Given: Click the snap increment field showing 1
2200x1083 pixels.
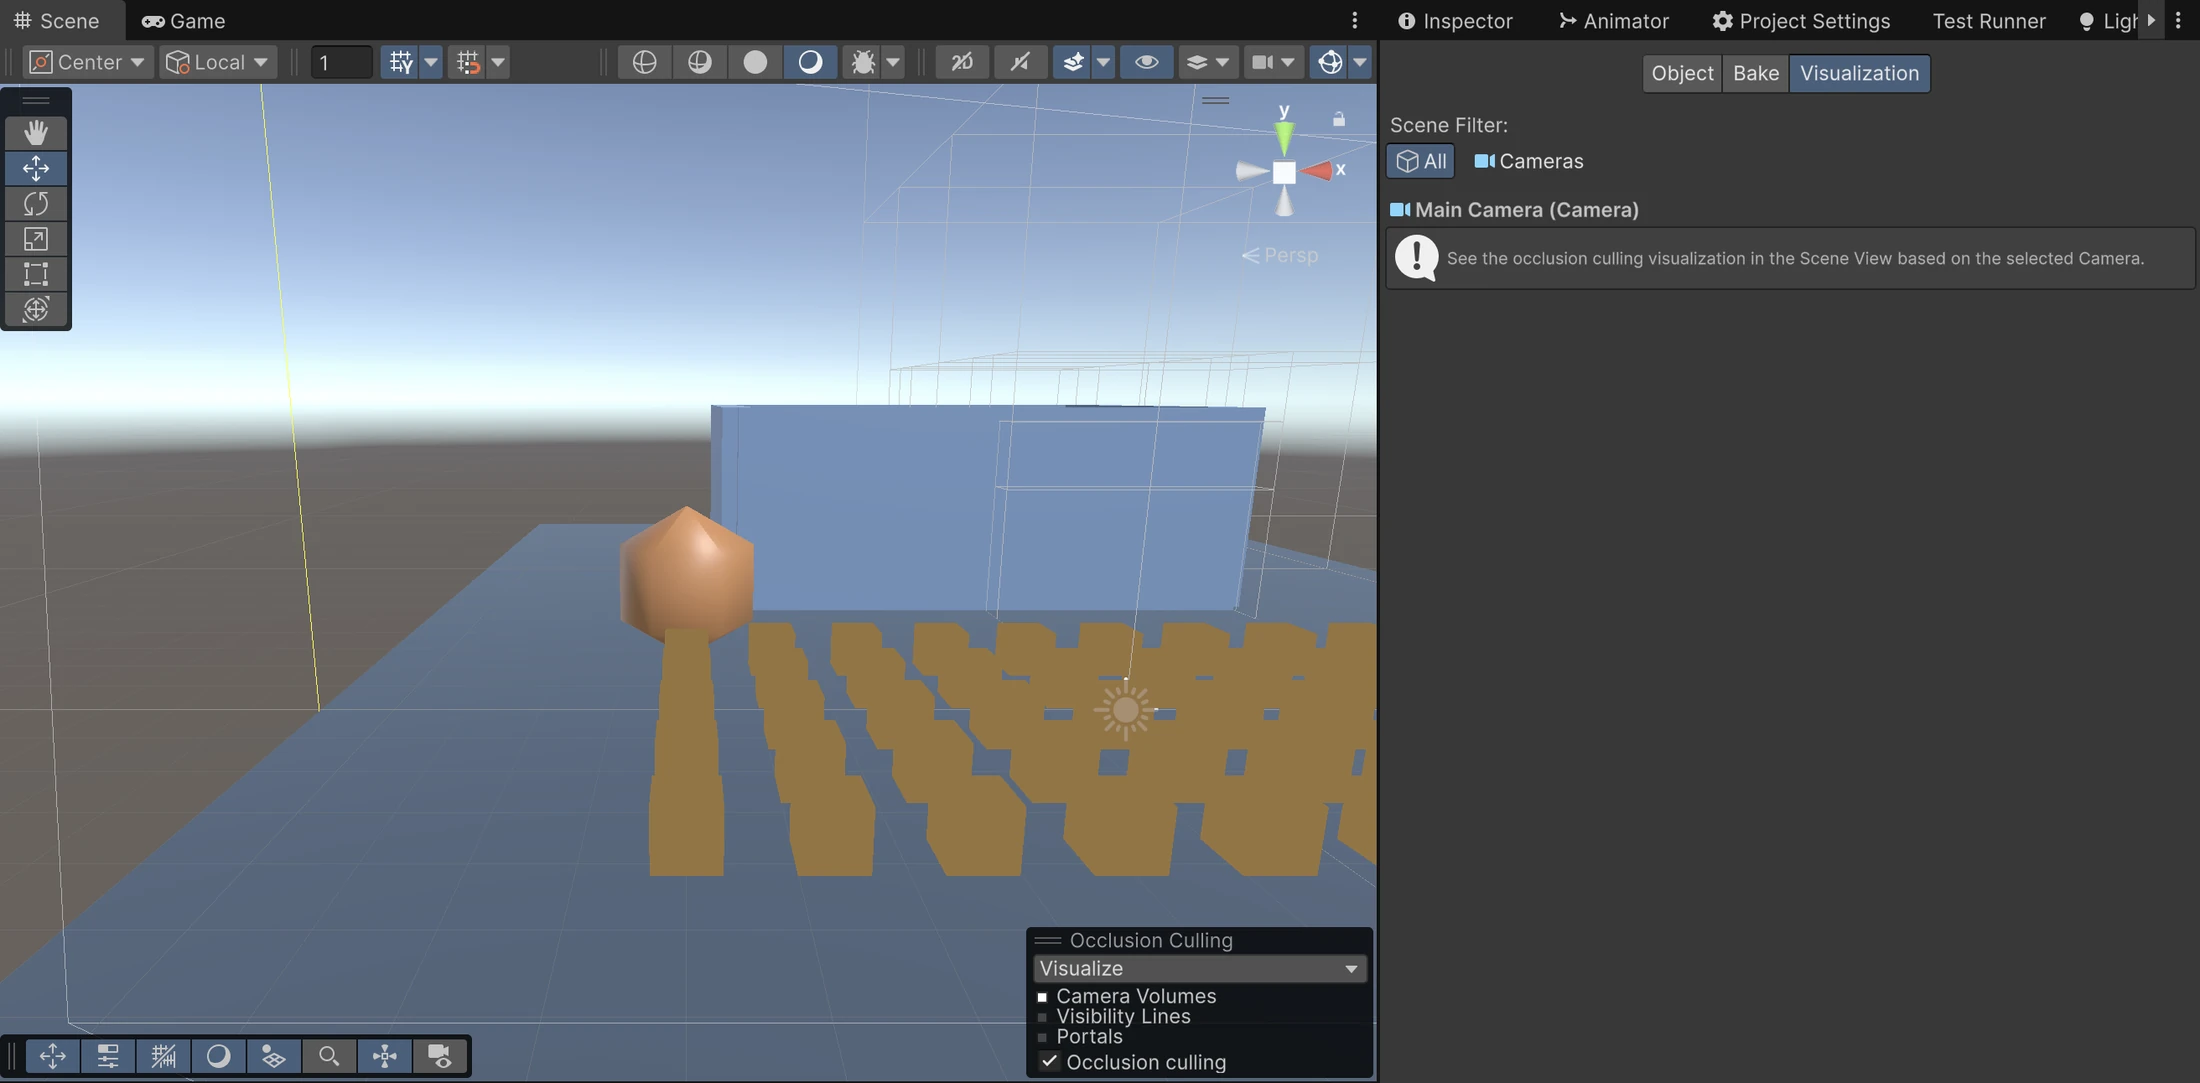Looking at the screenshot, I should (341, 62).
